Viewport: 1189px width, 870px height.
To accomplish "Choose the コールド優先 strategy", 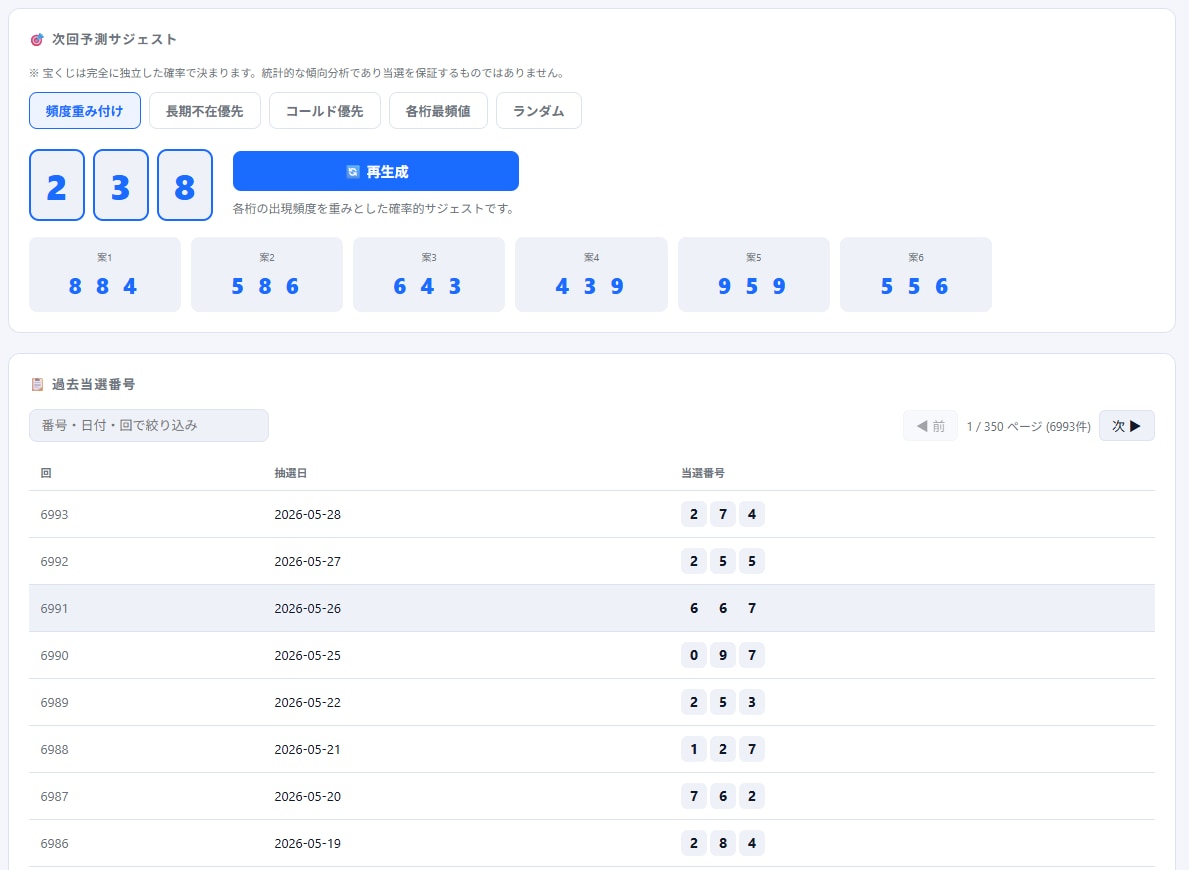I will 325,111.
